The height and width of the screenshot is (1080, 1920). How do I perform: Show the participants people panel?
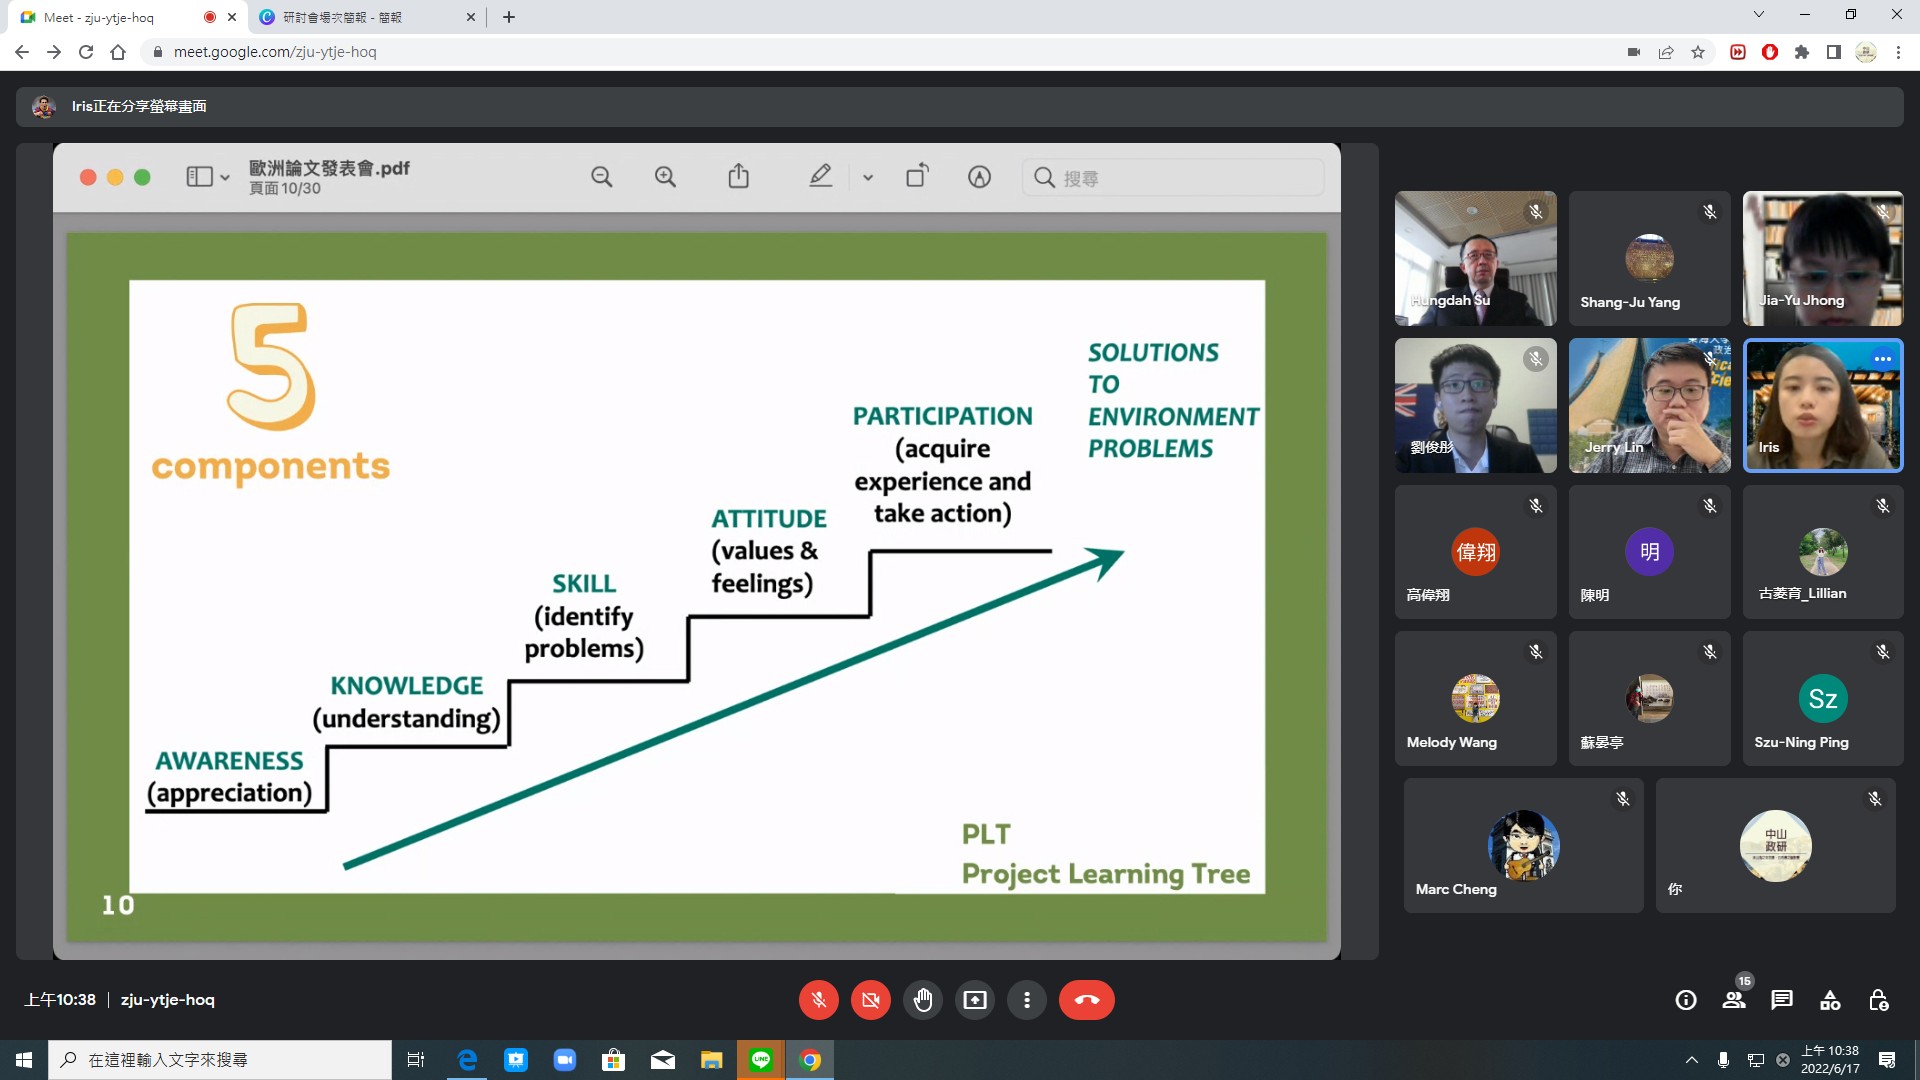[1734, 1000]
